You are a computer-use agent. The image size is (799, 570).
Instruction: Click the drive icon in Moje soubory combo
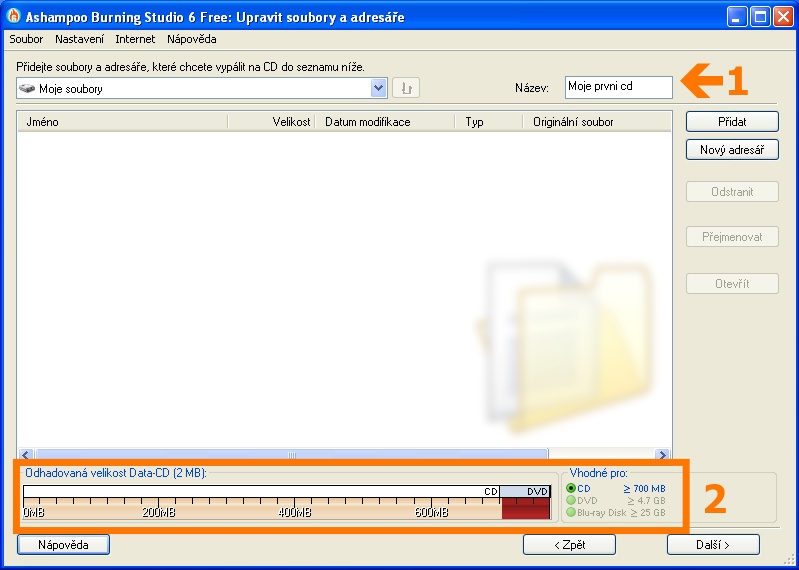coord(27,88)
